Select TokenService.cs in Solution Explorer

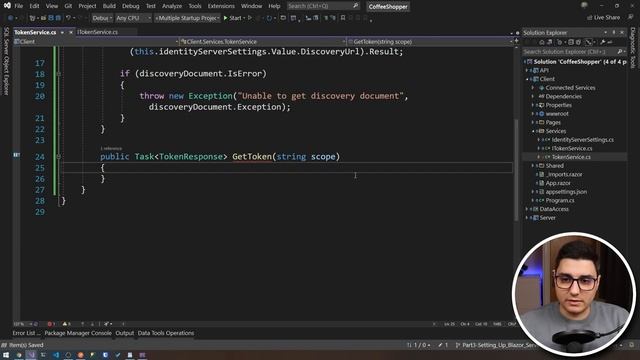(x=571, y=157)
